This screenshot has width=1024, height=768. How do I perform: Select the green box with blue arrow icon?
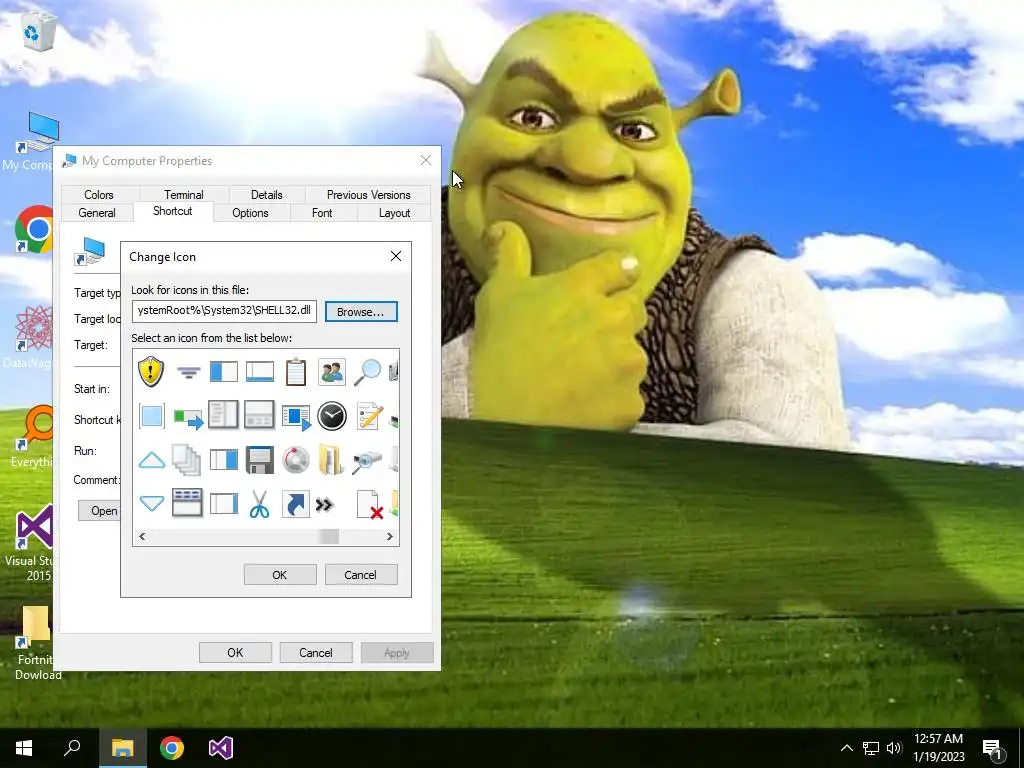[188, 417]
